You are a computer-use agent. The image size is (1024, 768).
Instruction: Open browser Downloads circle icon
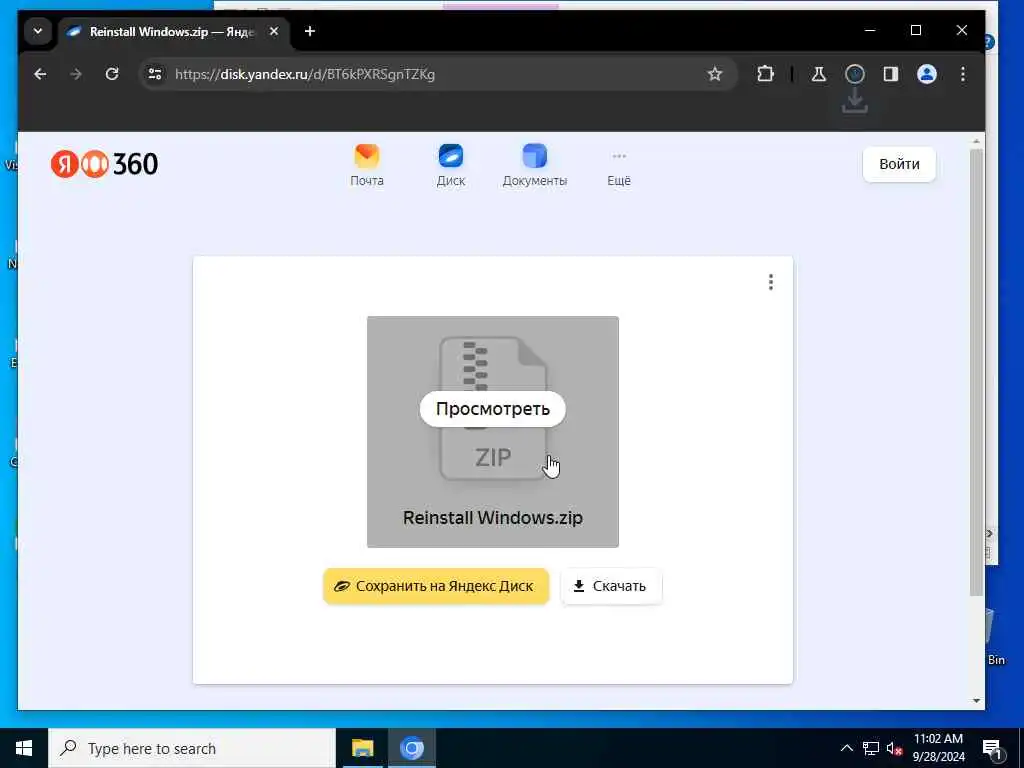point(855,74)
